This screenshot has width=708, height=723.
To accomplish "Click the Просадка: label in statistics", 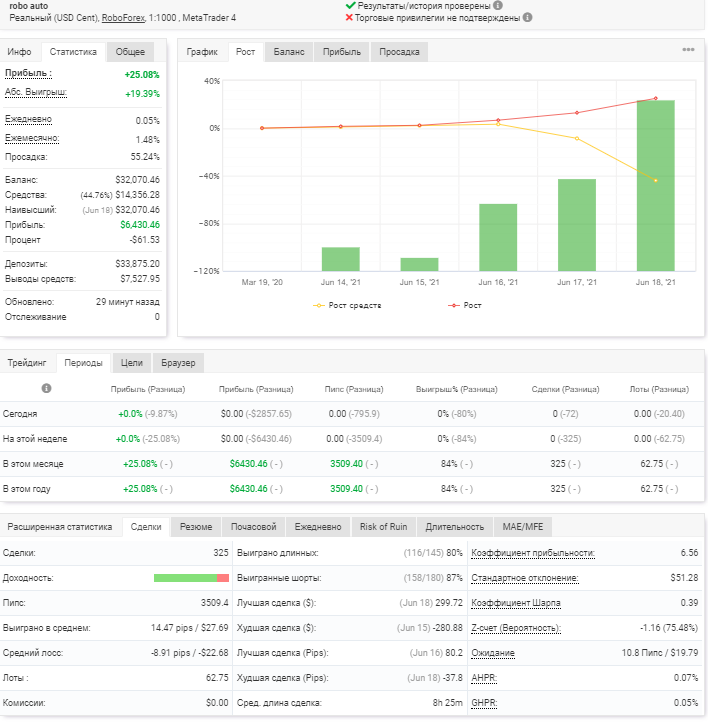I will click(x=26, y=157).
